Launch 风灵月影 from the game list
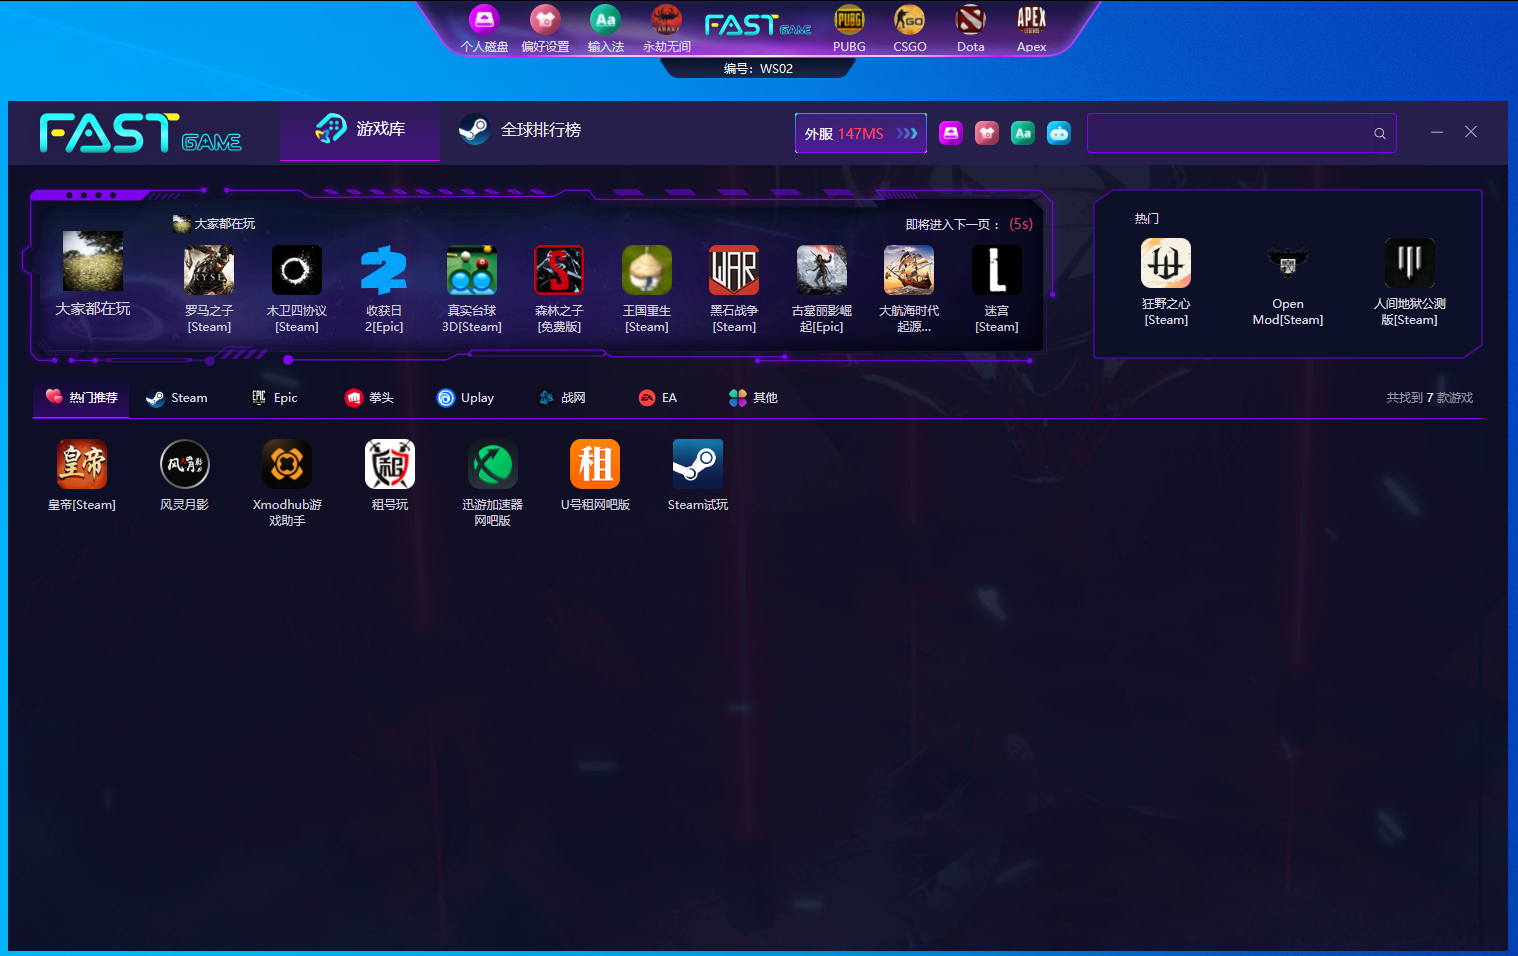The image size is (1518, 956). 185,476
